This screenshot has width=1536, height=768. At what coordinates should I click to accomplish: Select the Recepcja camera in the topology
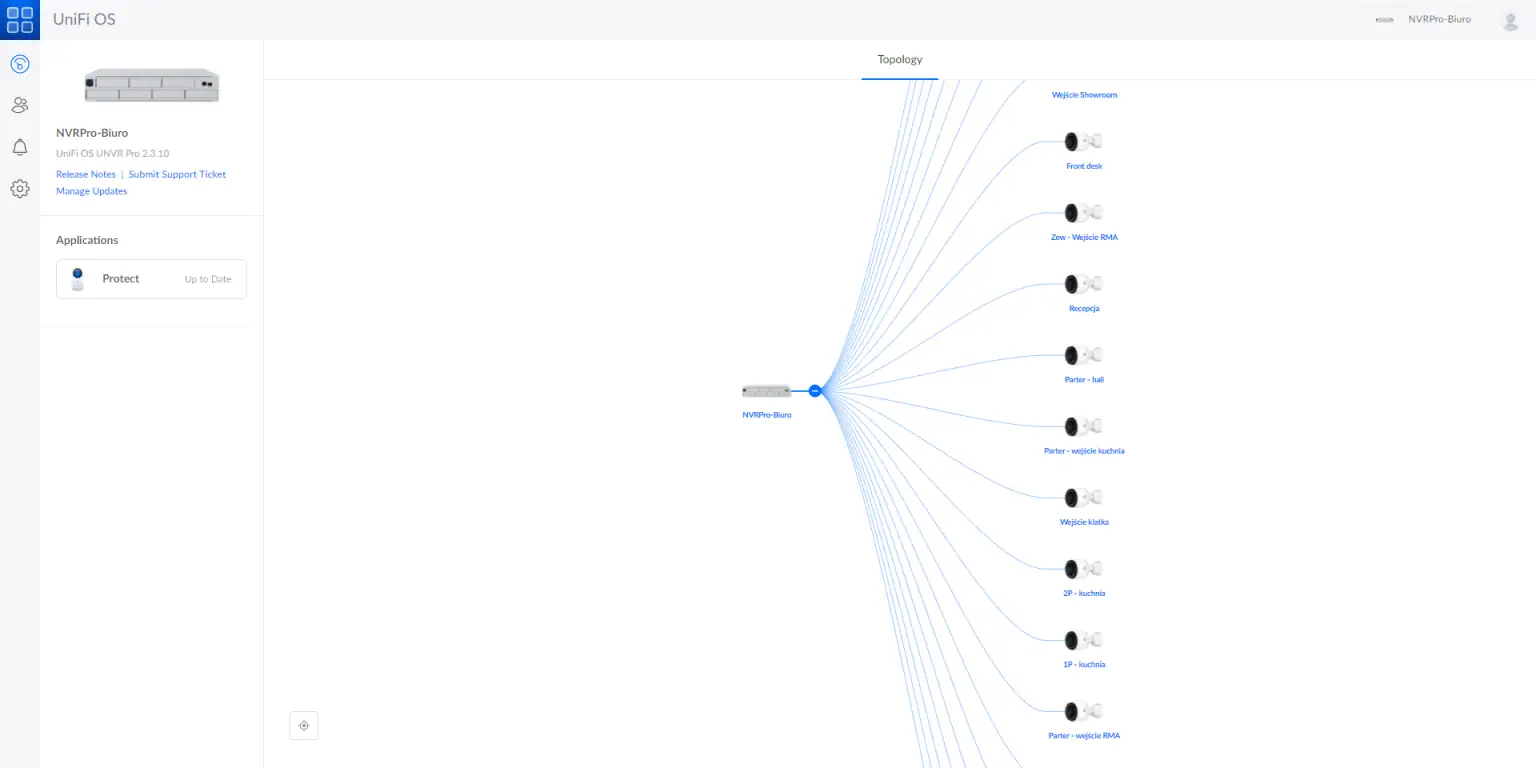tap(1083, 283)
